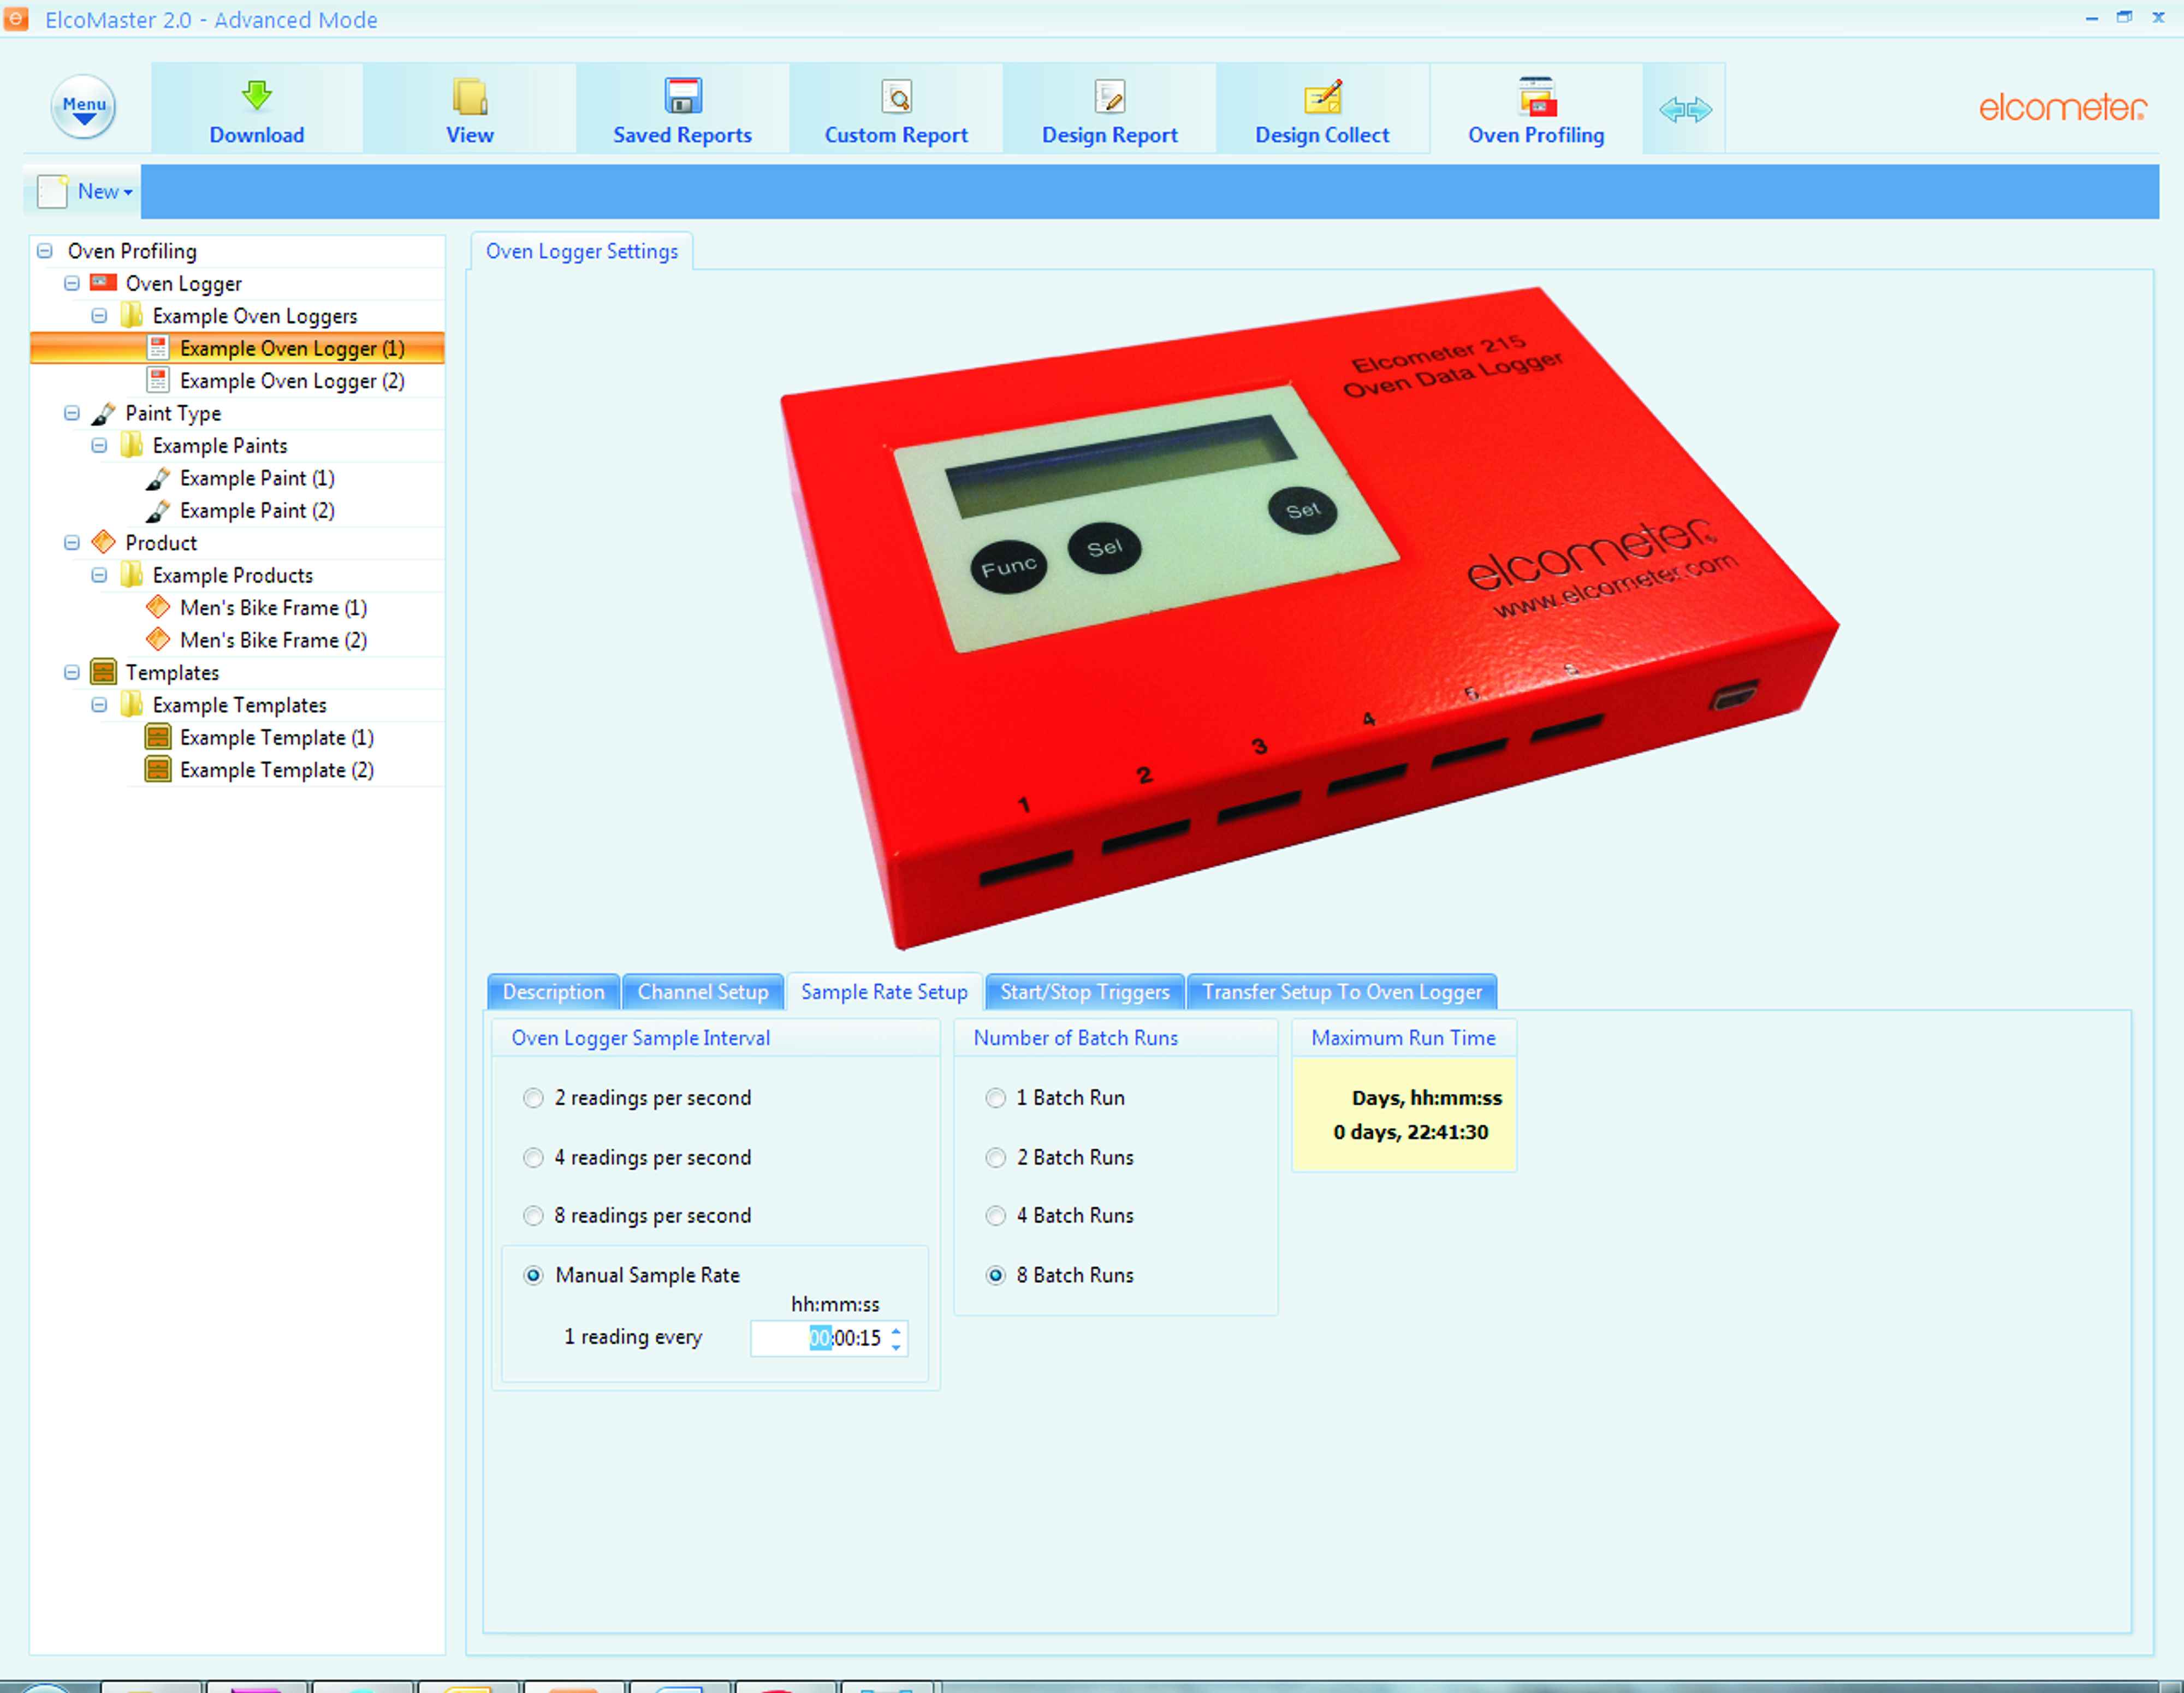
Task: Increase interval with up spinner arrow
Action: (x=897, y=1330)
